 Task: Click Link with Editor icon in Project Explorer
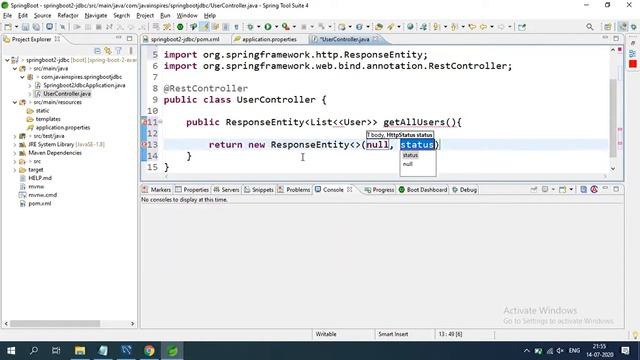[x=108, y=51]
